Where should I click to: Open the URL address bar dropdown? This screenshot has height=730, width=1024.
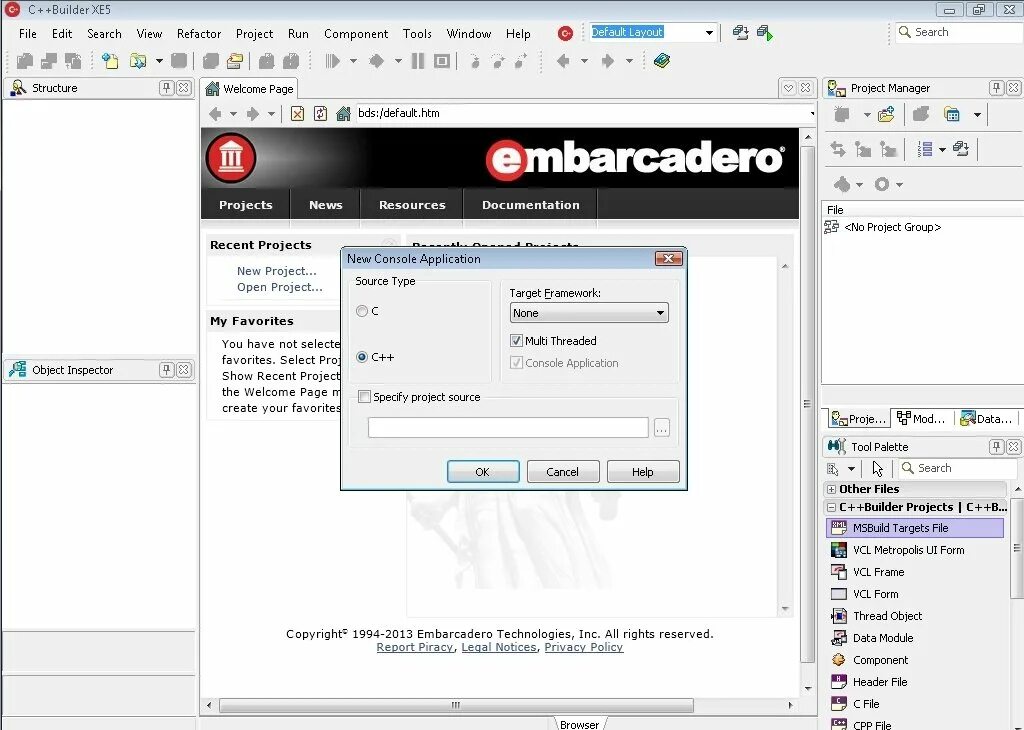(812, 114)
